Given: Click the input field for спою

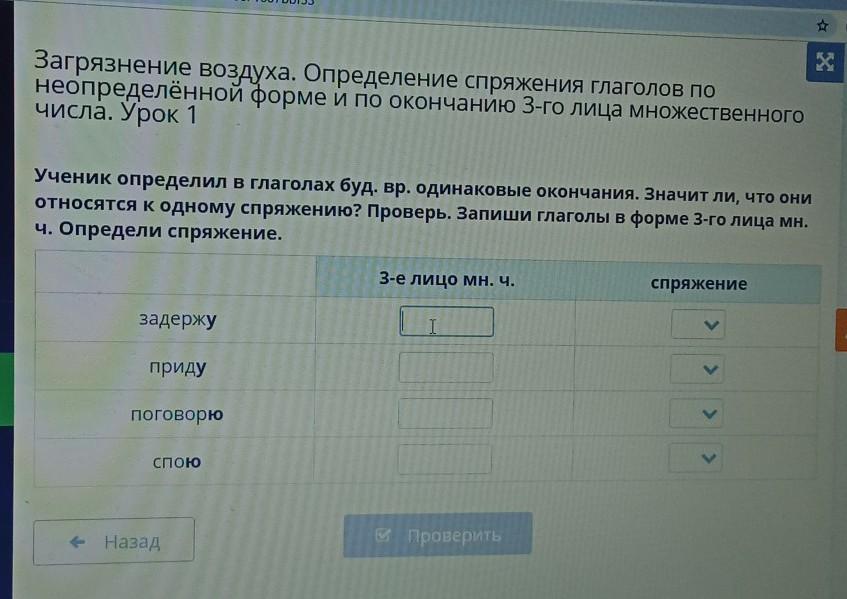Looking at the screenshot, I should coord(445,459).
